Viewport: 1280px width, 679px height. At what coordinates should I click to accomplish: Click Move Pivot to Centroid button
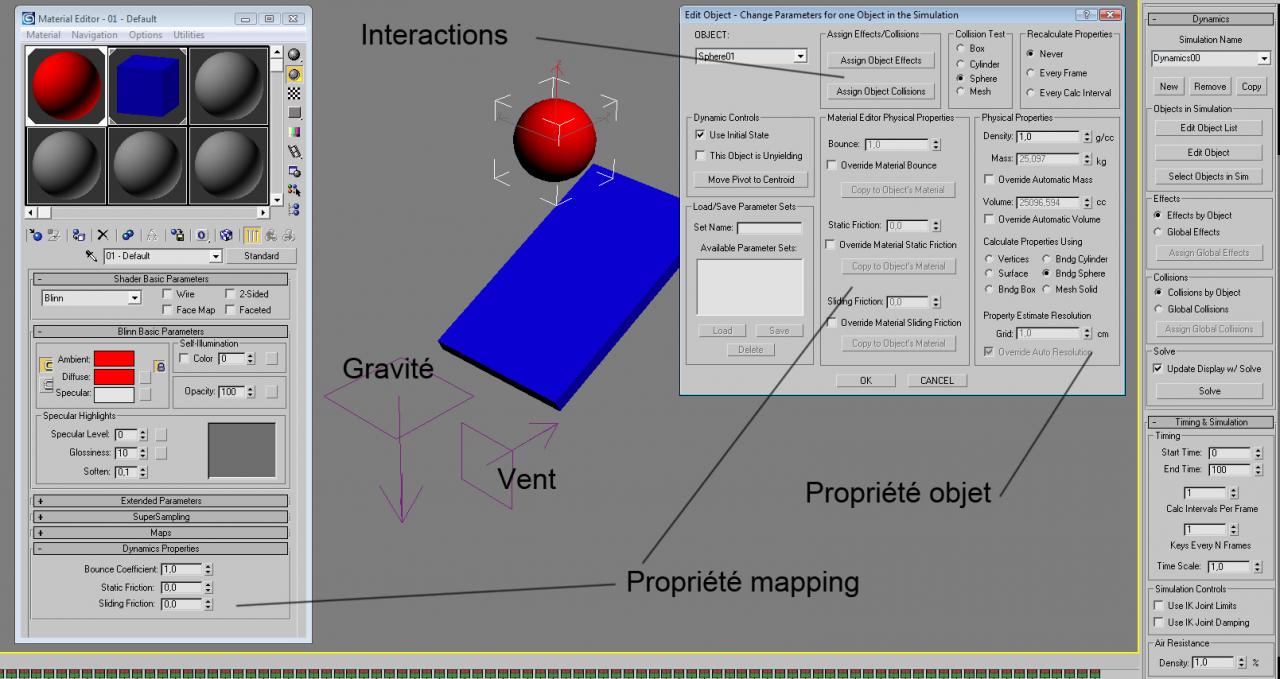(x=751, y=180)
